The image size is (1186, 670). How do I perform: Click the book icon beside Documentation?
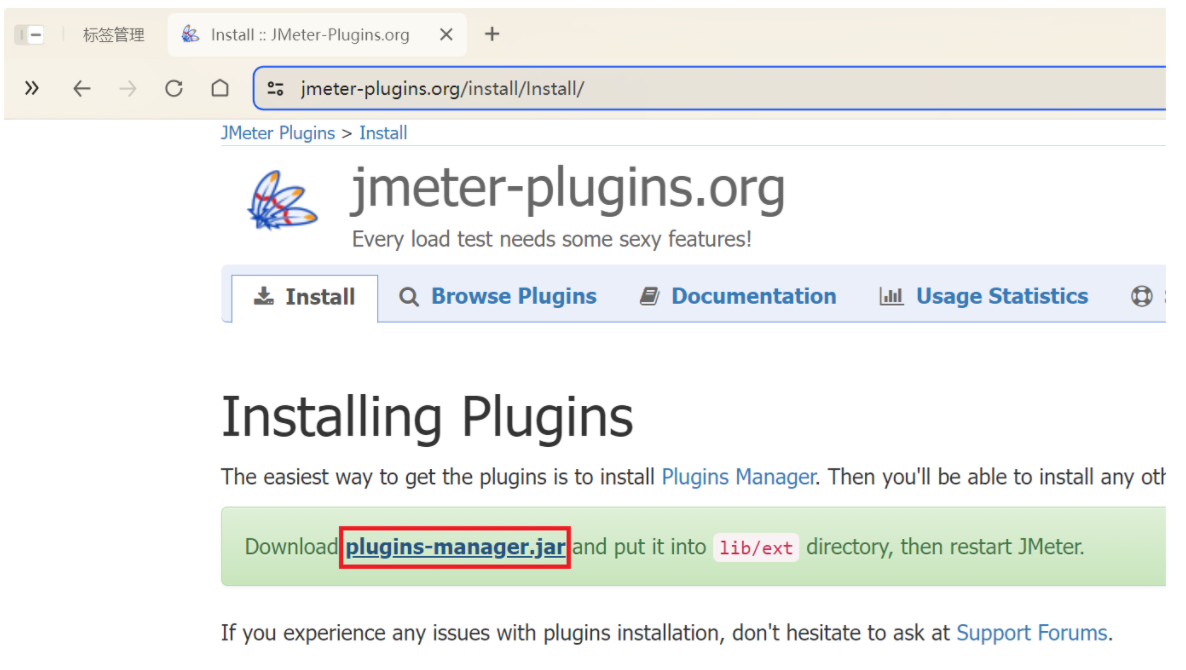(x=649, y=296)
